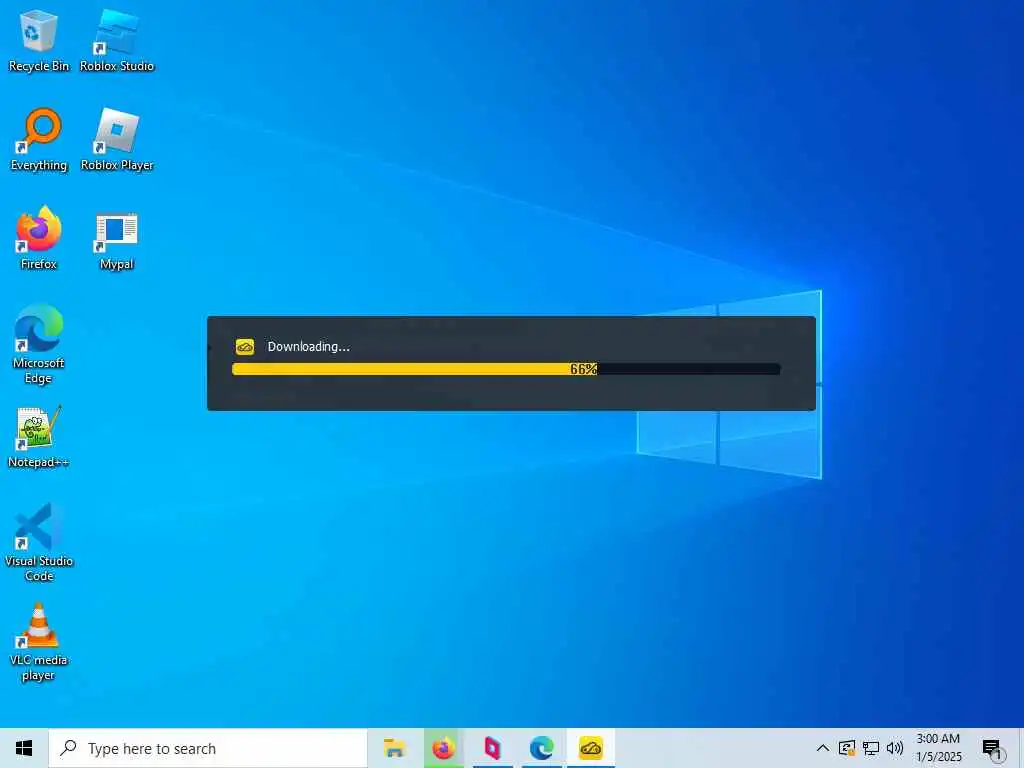This screenshot has width=1024, height=768.
Task: Click the yellow cloud icon in the Downloading dialog
Action: coord(245,347)
